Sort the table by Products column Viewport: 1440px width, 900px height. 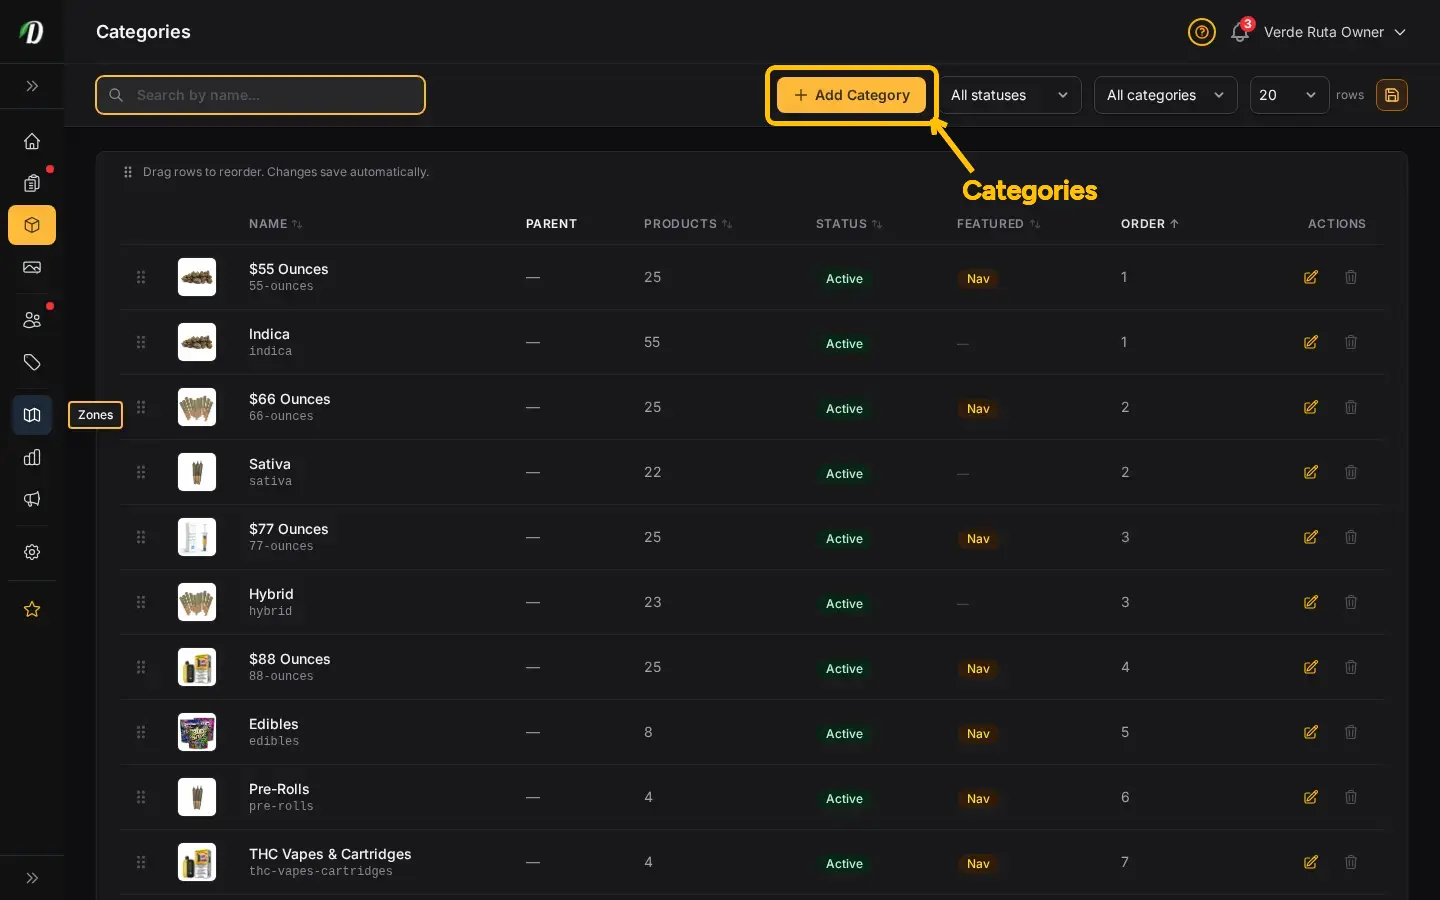(688, 224)
